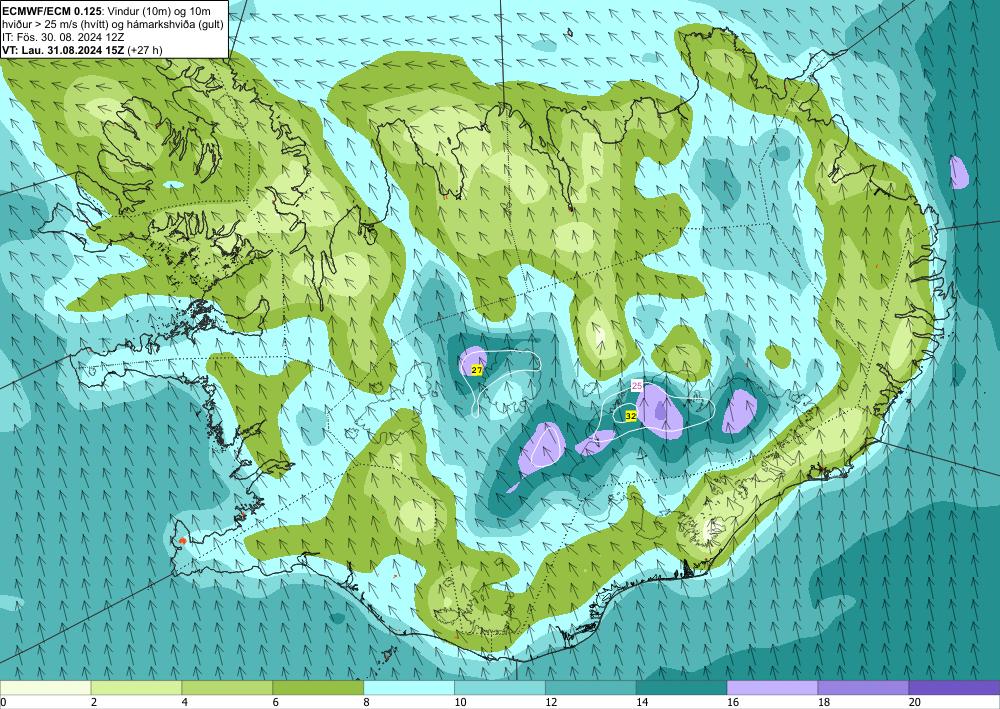
Task: Click the pink 25 gust contour label
Action: [636, 386]
